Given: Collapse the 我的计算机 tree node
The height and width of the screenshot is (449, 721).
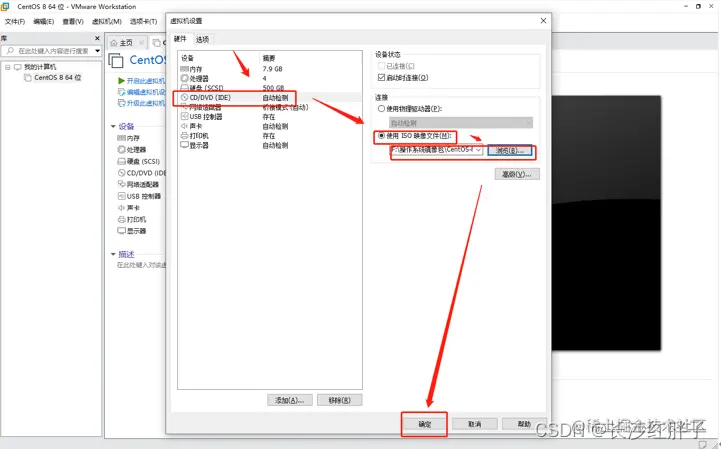Looking at the screenshot, I should click(x=7, y=67).
